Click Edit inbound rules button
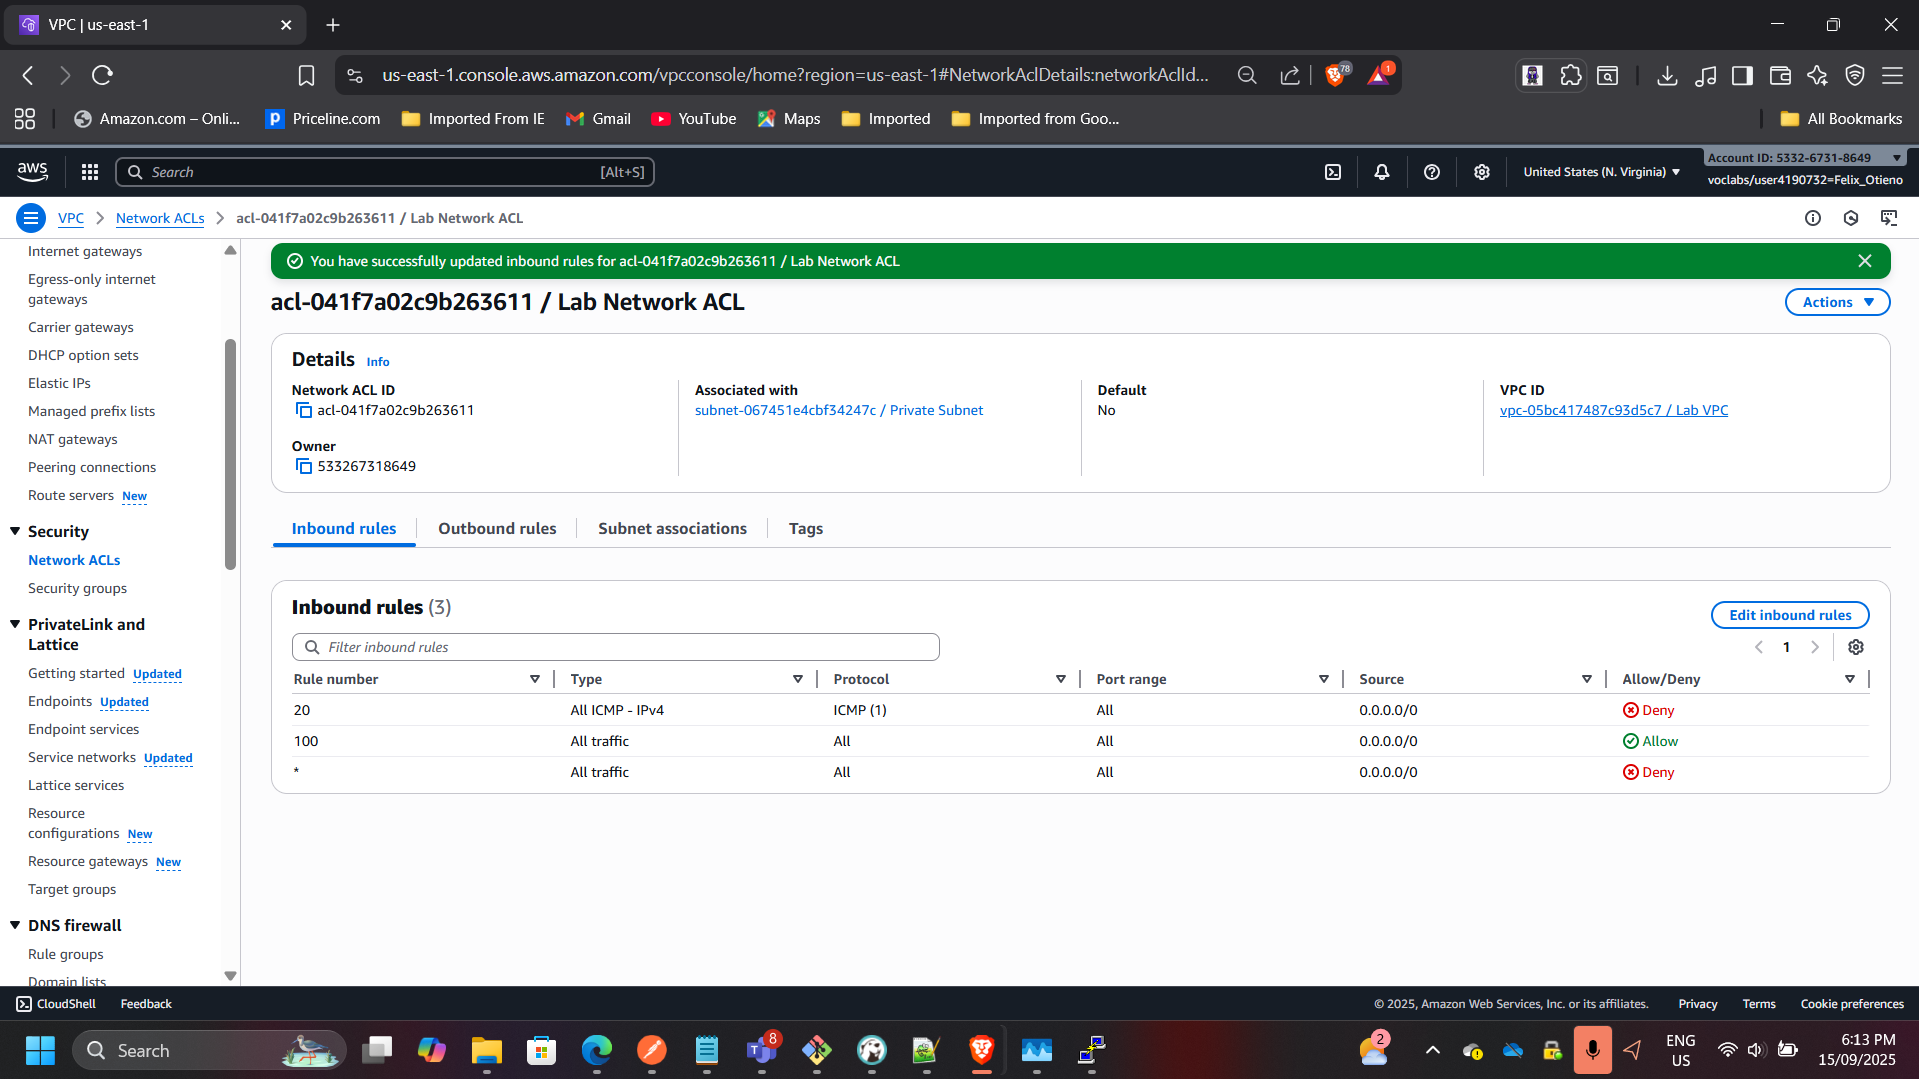The image size is (1919, 1079). (x=1789, y=615)
